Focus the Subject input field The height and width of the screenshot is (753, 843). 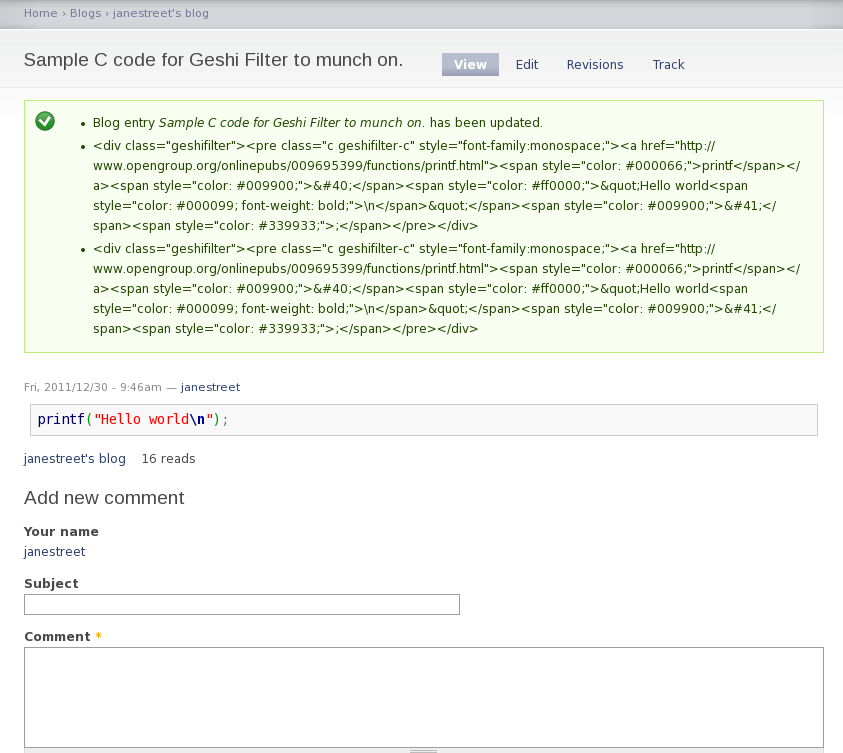(242, 605)
